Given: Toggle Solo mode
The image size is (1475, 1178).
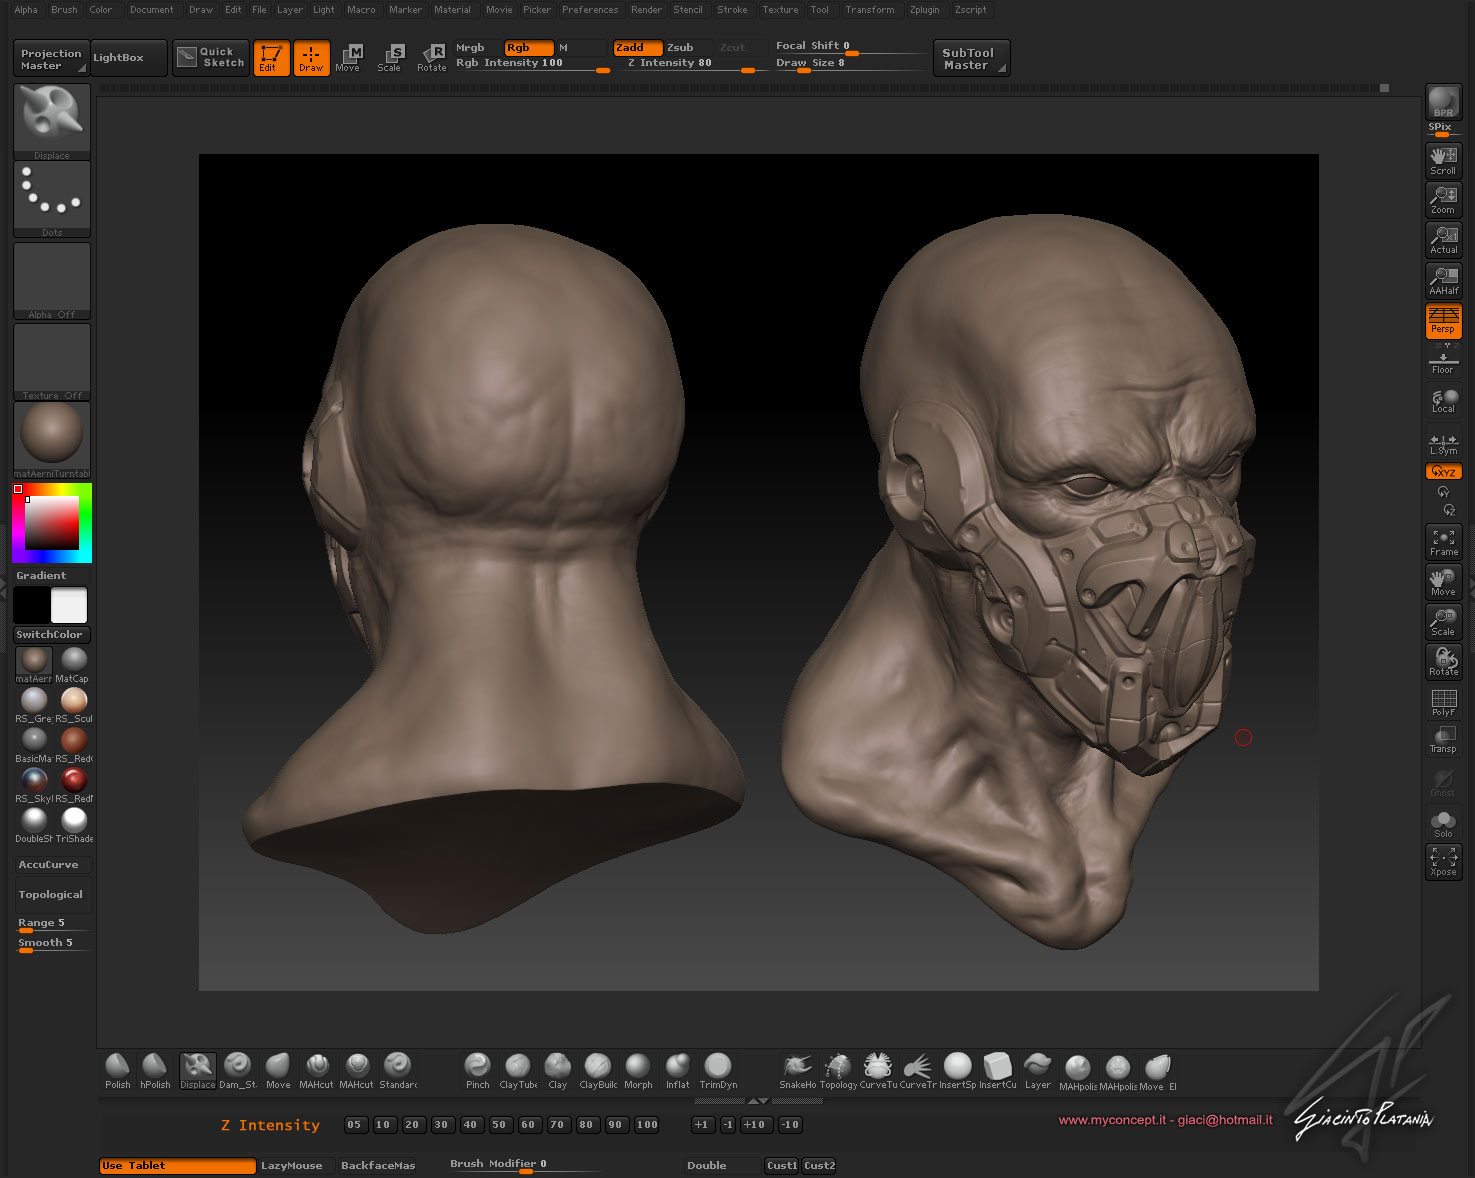Looking at the screenshot, I should [1443, 823].
